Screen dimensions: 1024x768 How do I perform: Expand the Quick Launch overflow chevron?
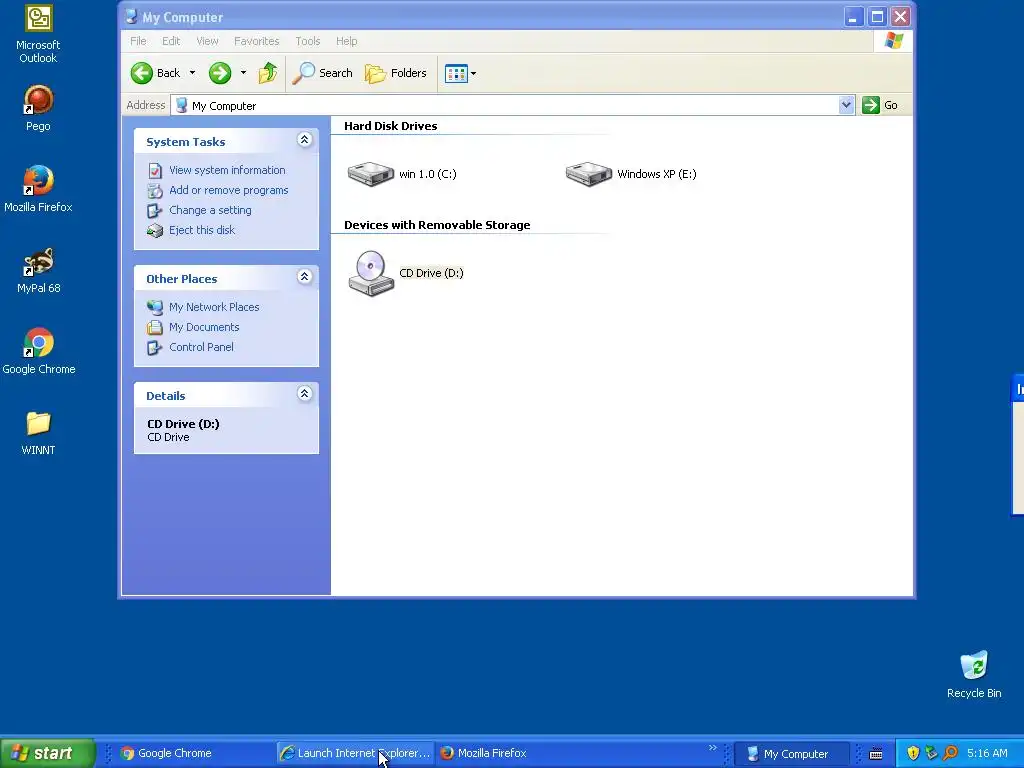[712, 748]
